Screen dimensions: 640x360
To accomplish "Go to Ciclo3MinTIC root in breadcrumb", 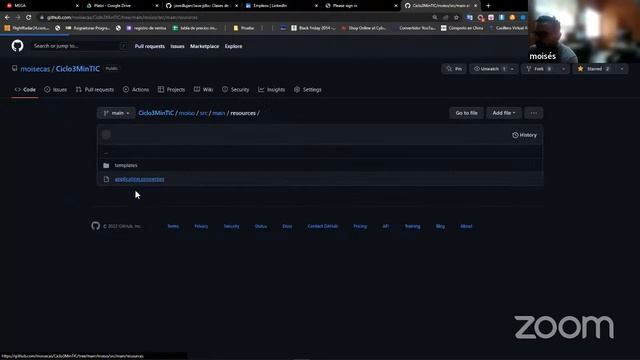I will pos(156,113).
